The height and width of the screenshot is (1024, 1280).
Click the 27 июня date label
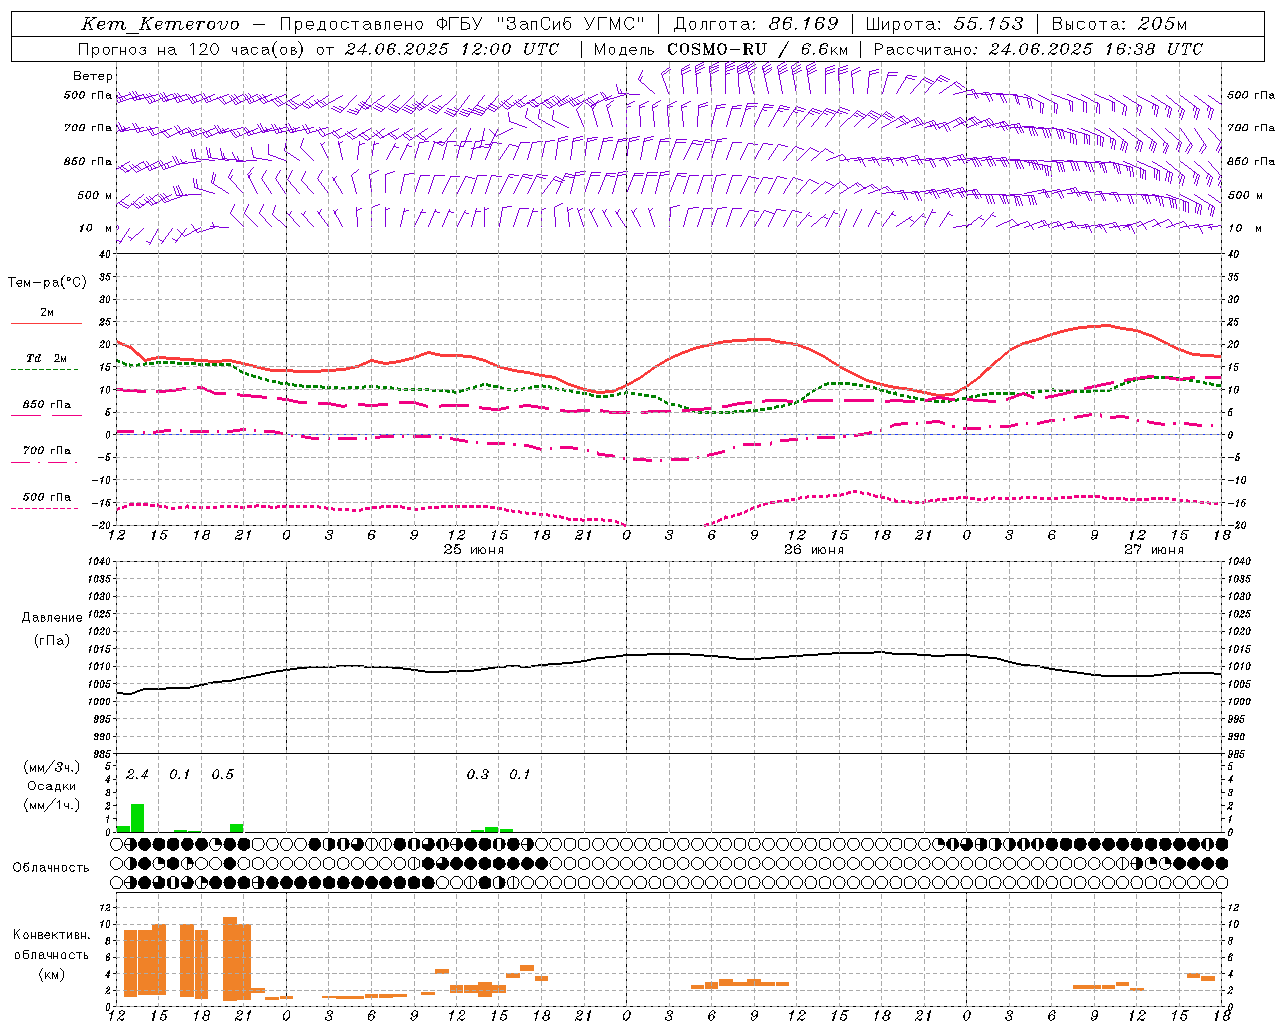pyautogui.click(x=1153, y=550)
